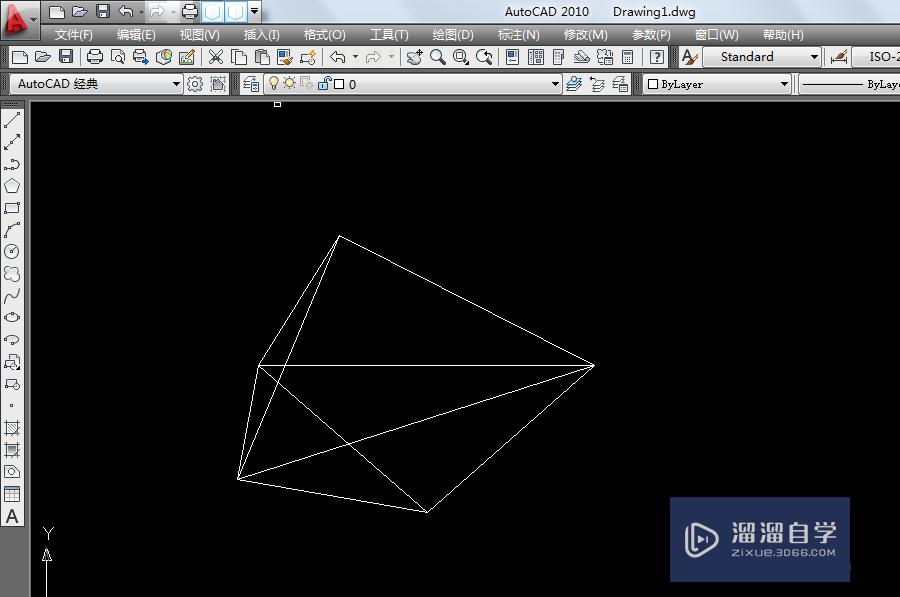Click the Insert Block tool

tap(12, 362)
